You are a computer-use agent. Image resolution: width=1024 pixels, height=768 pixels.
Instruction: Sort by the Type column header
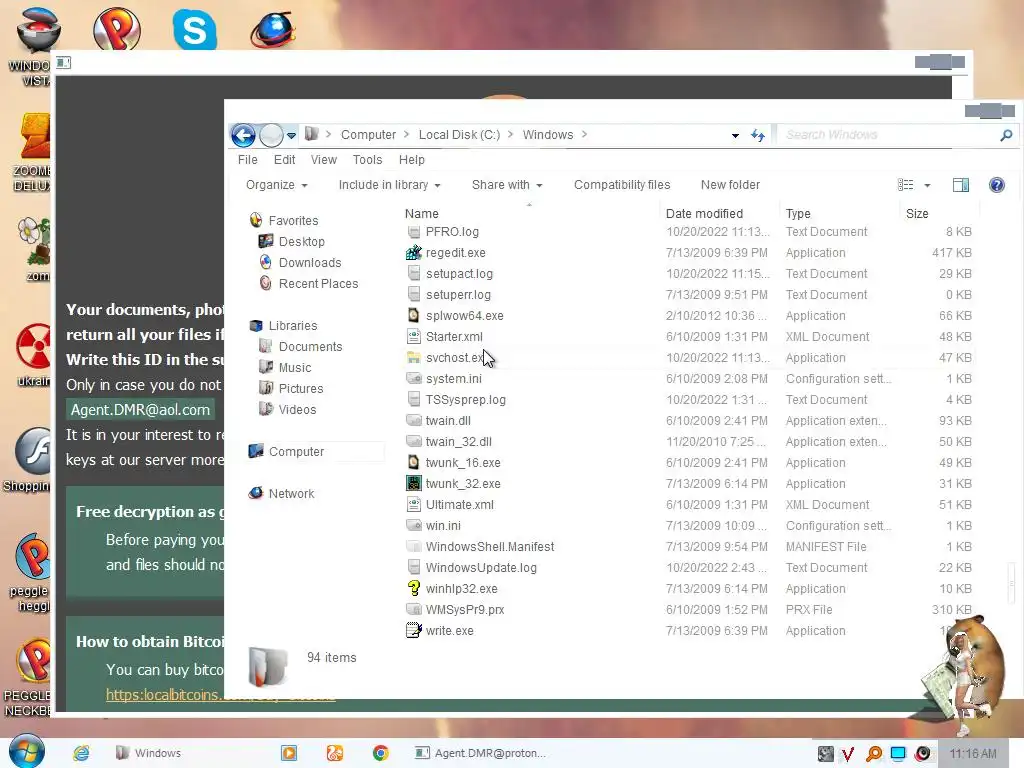[798, 214]
